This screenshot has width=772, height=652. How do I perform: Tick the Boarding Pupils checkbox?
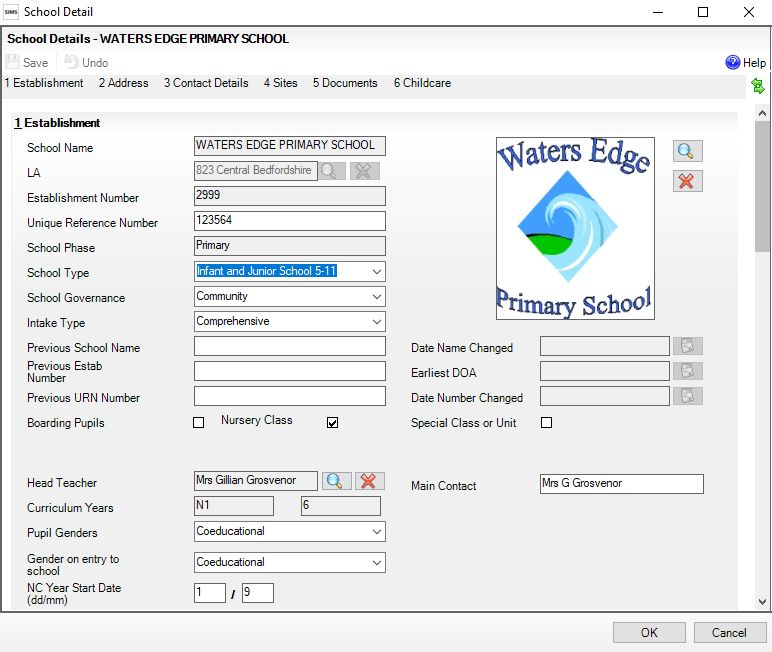click(x=198, y=423)
